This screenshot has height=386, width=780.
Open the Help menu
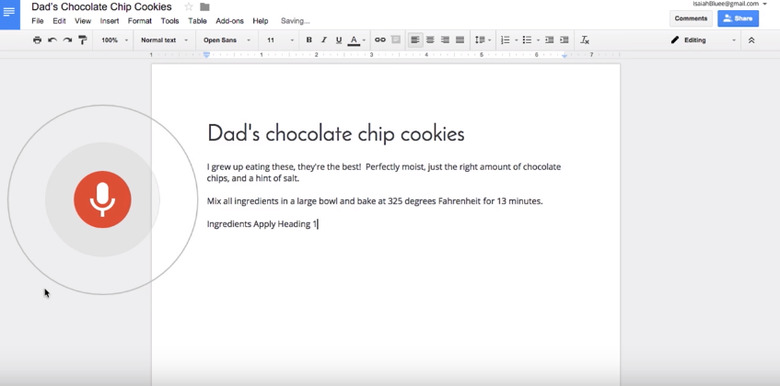coord(260,21)
